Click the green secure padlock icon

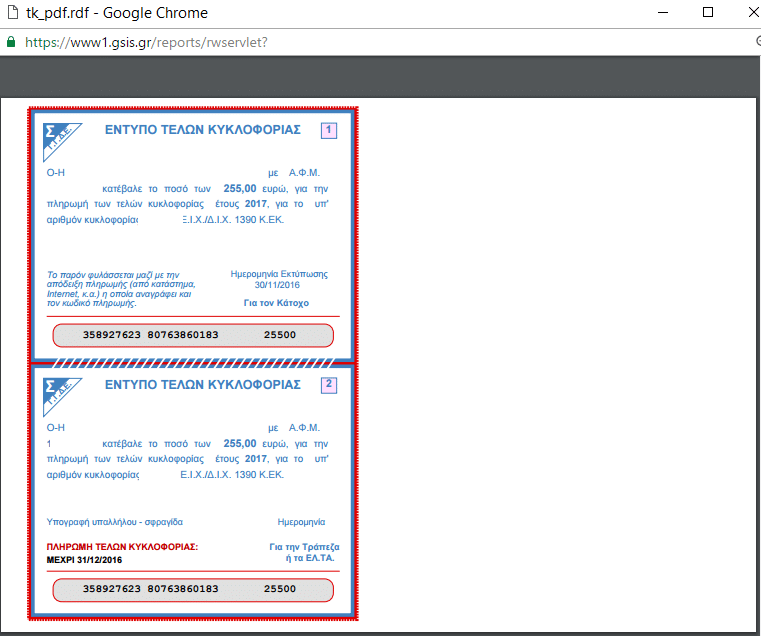click(x=11, y=43)
